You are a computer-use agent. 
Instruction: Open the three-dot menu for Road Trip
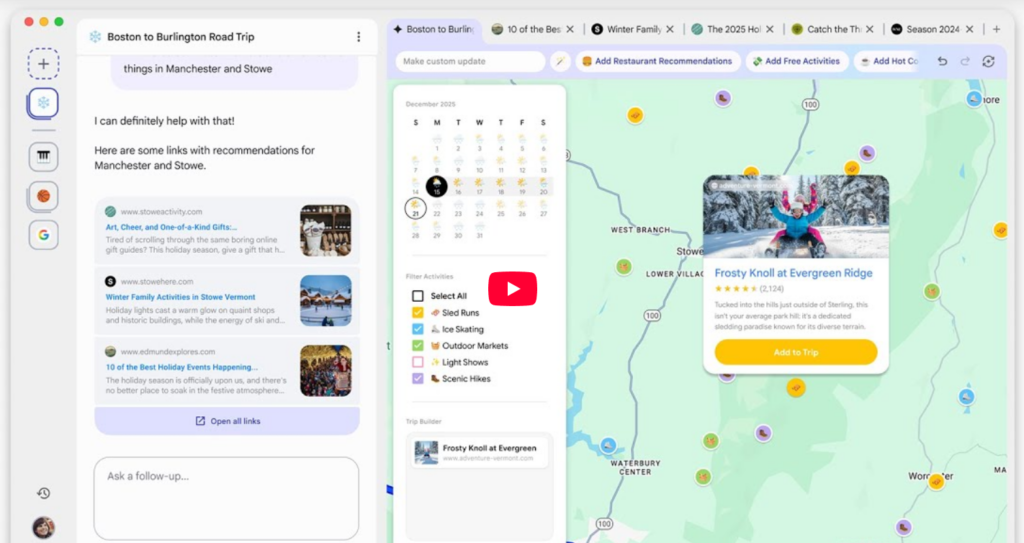coord(358,37)
